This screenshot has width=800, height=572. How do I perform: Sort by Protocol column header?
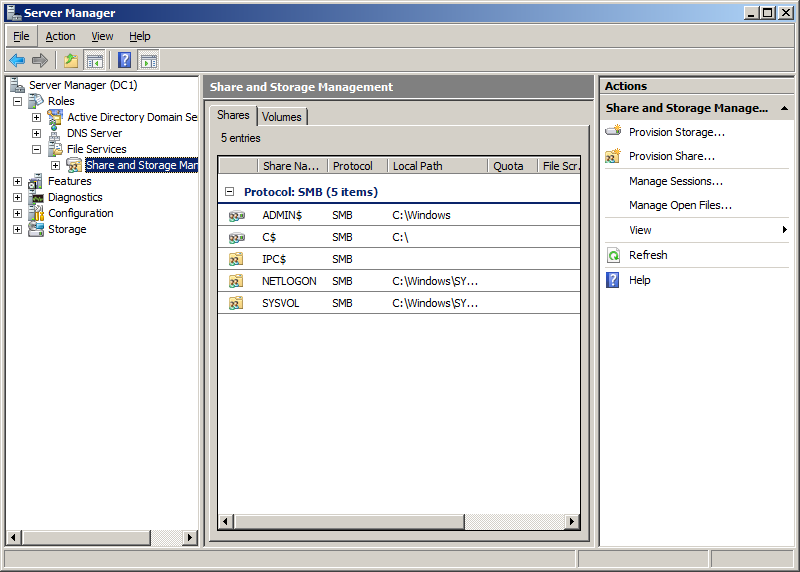pos(357,166)
